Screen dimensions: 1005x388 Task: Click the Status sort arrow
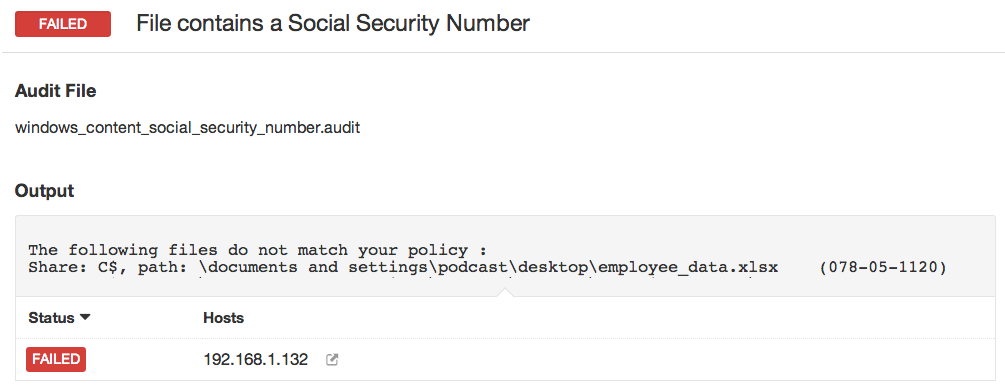pyautogui.click(x=84, y=317)
